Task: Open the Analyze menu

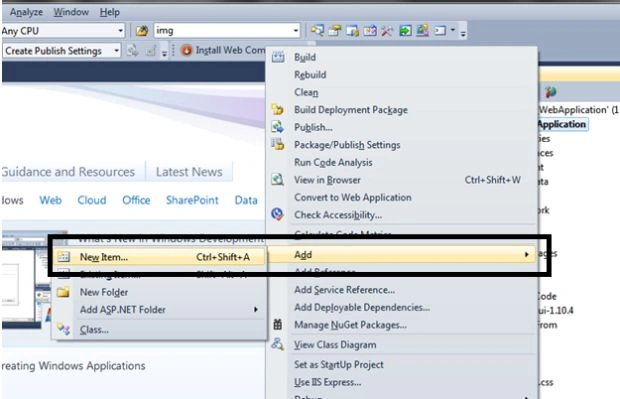Action: 26,12
